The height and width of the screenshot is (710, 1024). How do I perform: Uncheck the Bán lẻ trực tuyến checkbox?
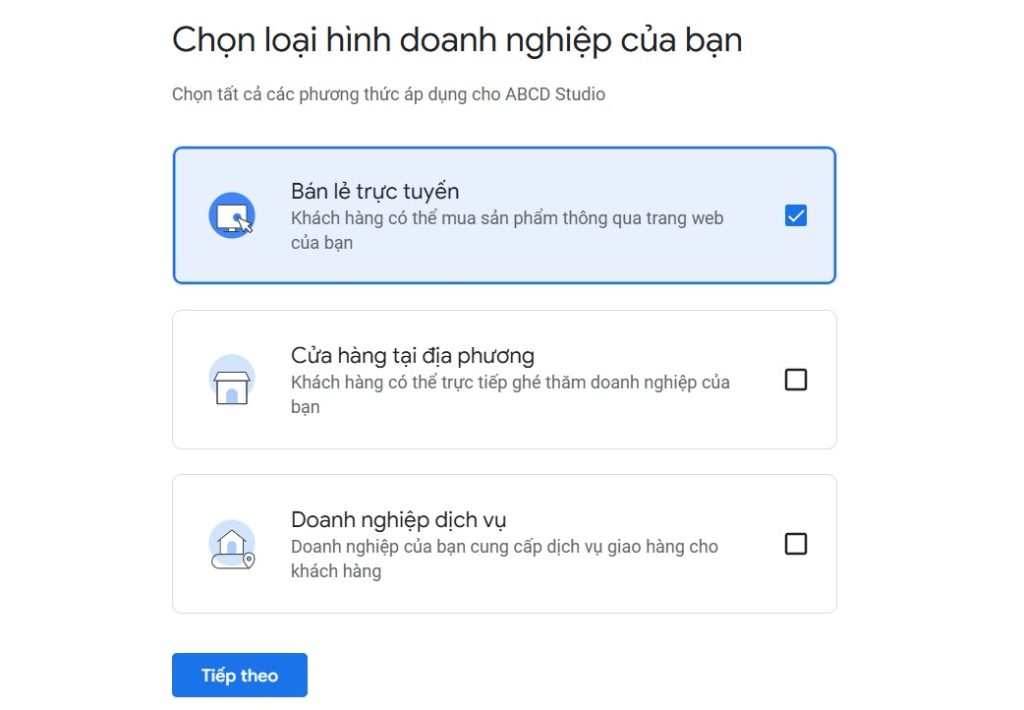pos(795,216)
